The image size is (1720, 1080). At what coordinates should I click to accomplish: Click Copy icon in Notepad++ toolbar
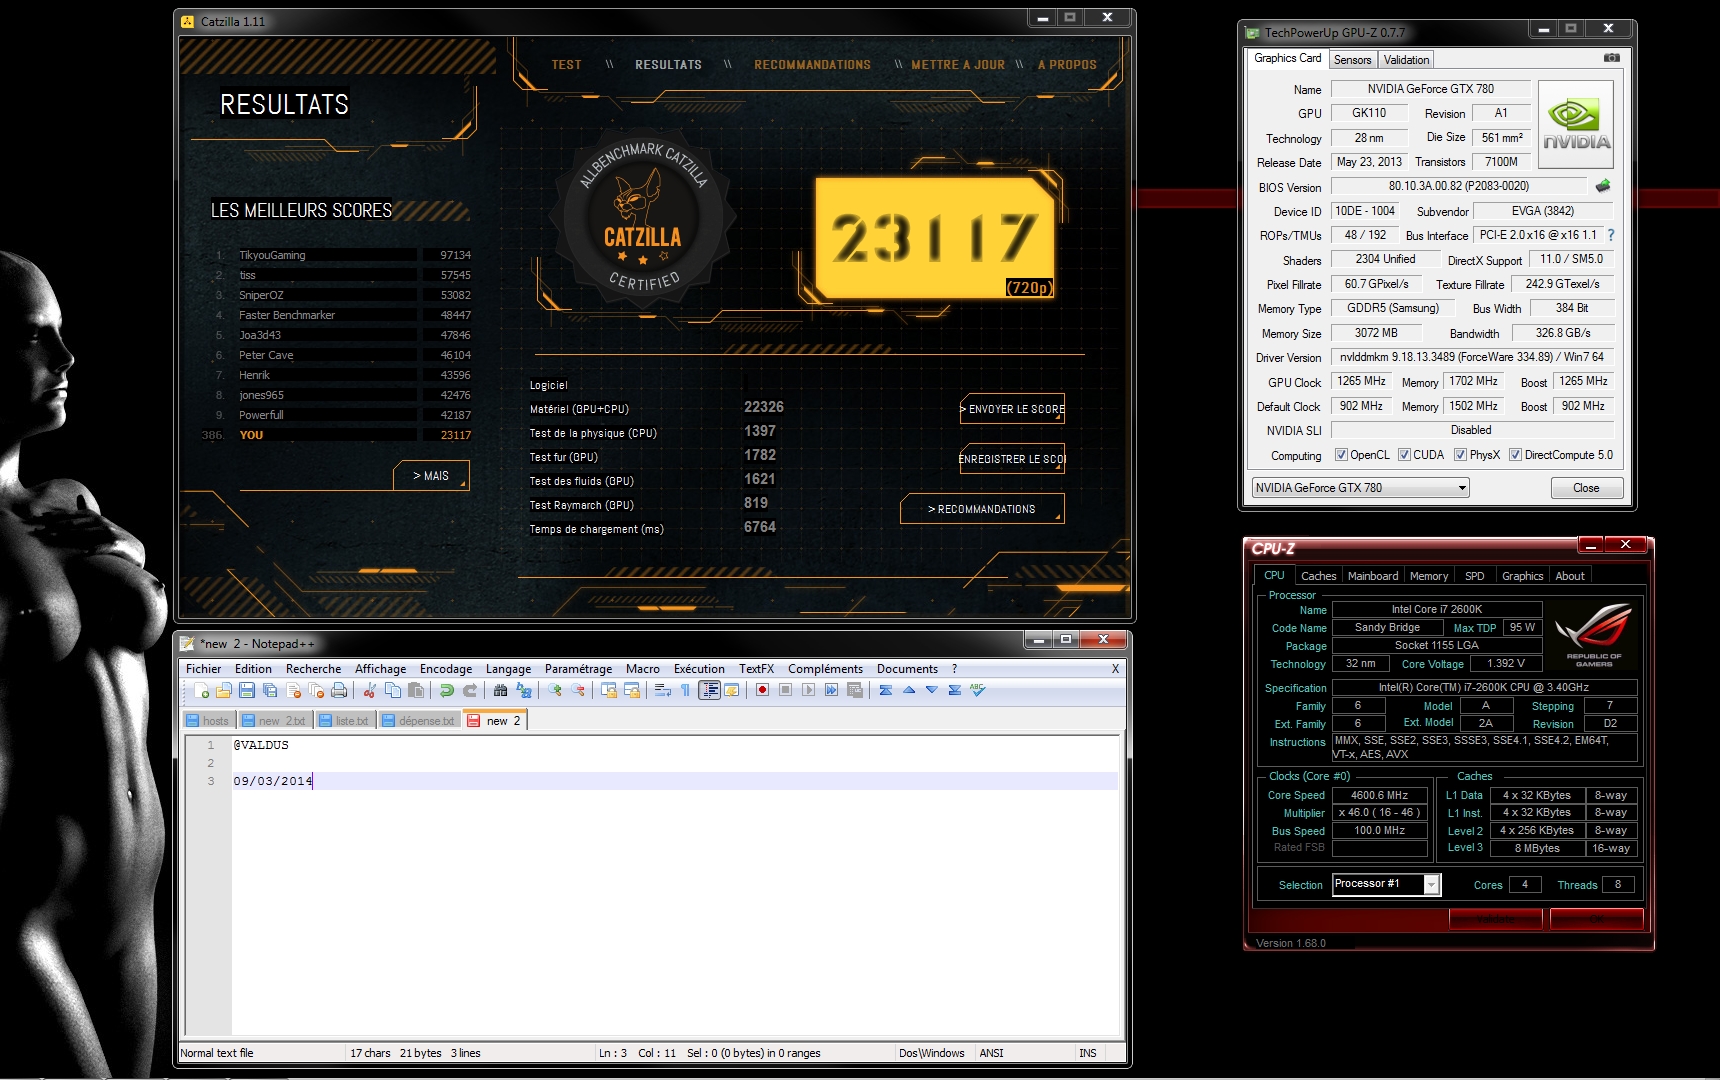pyautogui.click(x=392, y=690)
